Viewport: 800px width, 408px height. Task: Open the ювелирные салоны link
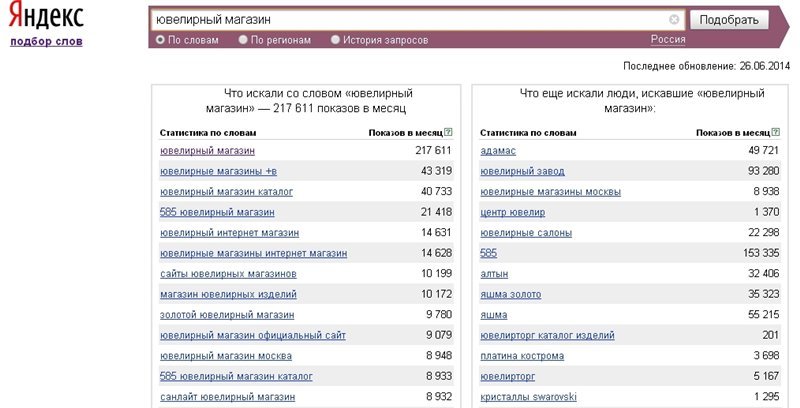click(x=526, y=233)
